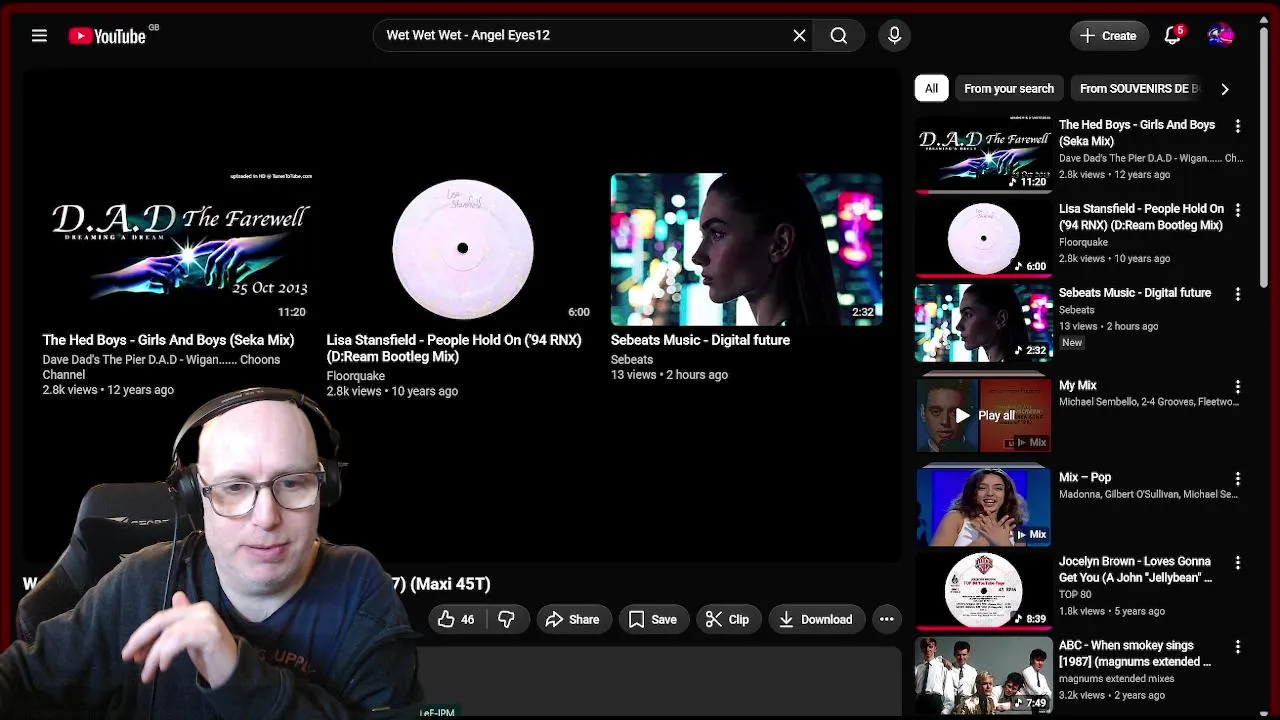Open options for Jocelyn Brown video
This screenshot has height=720, width=1280.
coord(1237,563)
